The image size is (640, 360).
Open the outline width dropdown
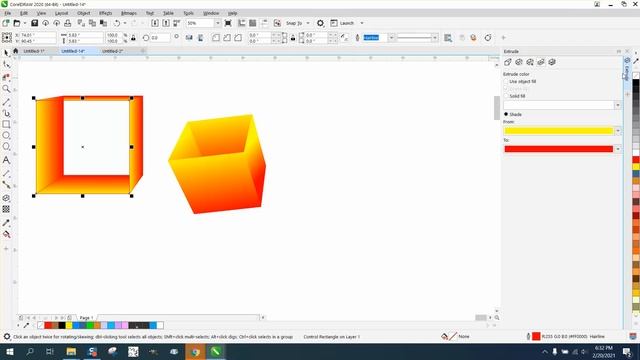pyautogui.click(x=391, y=38)
